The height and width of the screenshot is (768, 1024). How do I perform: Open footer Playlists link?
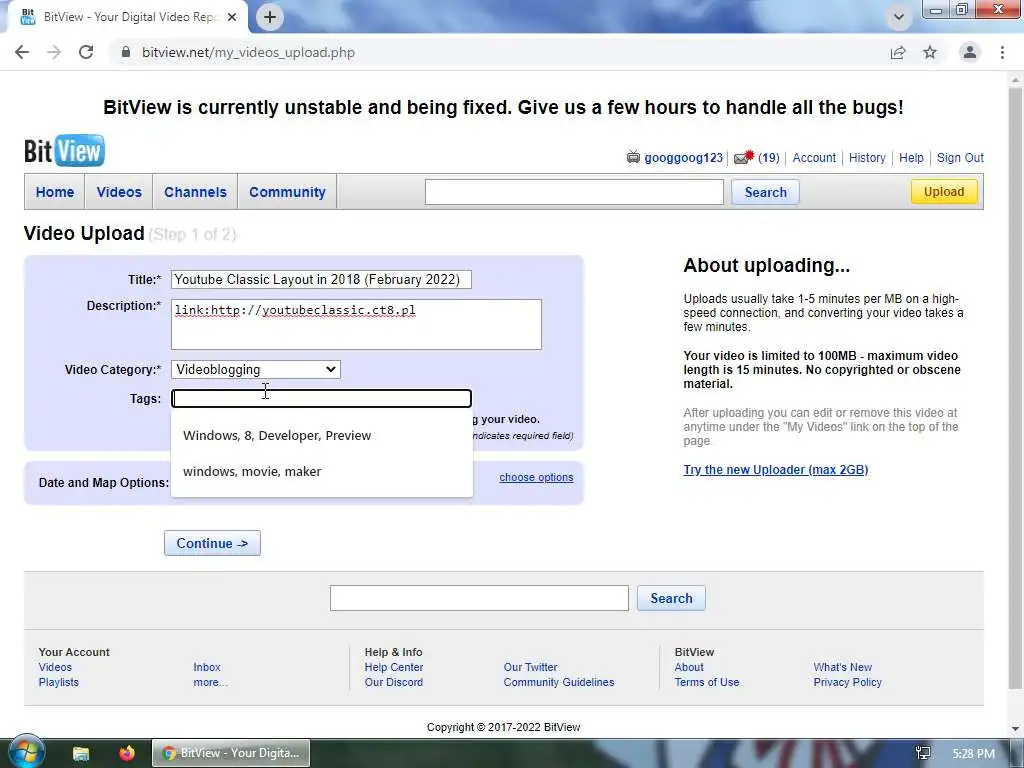pos(58,682)
